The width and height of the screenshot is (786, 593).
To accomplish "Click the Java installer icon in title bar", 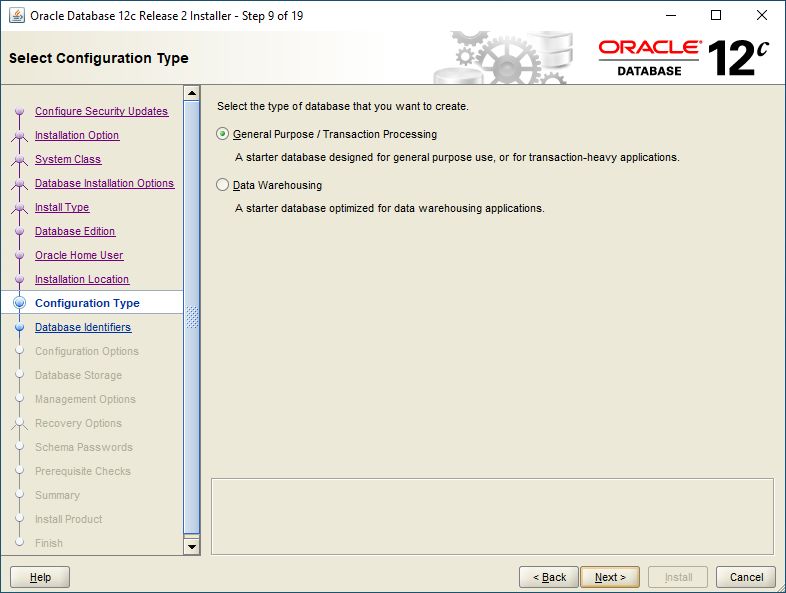I will click(x=17, y=16).
